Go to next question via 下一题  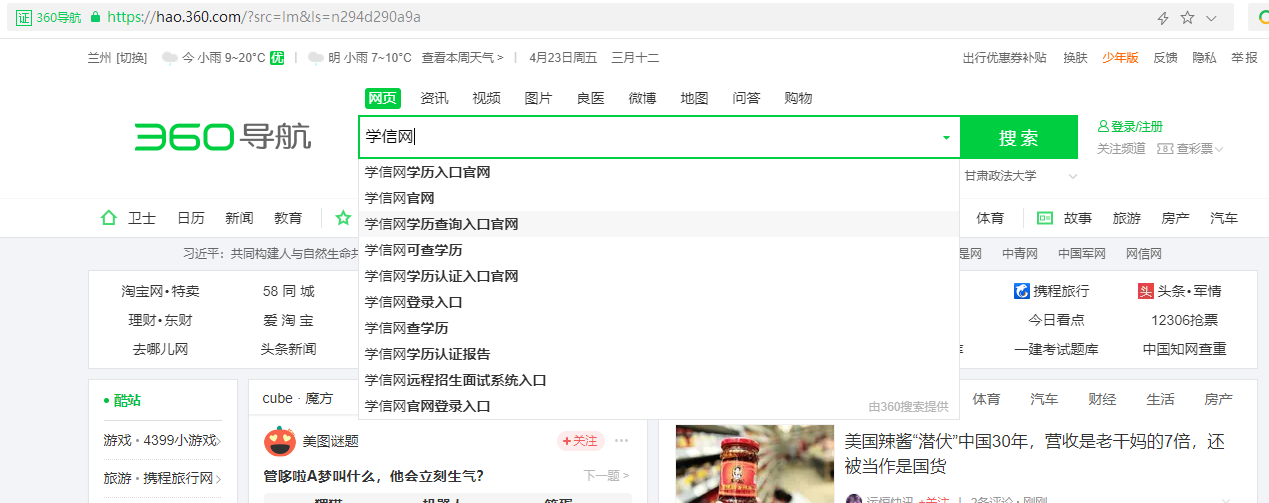coord(608,476)
